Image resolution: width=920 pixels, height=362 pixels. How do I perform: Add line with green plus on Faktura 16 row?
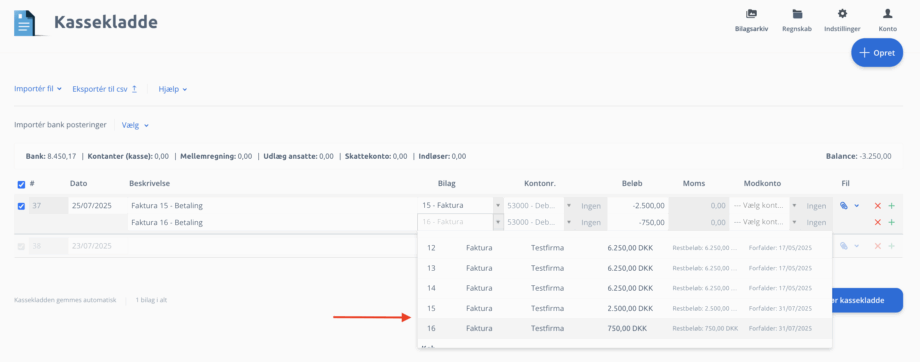(891, 222)
